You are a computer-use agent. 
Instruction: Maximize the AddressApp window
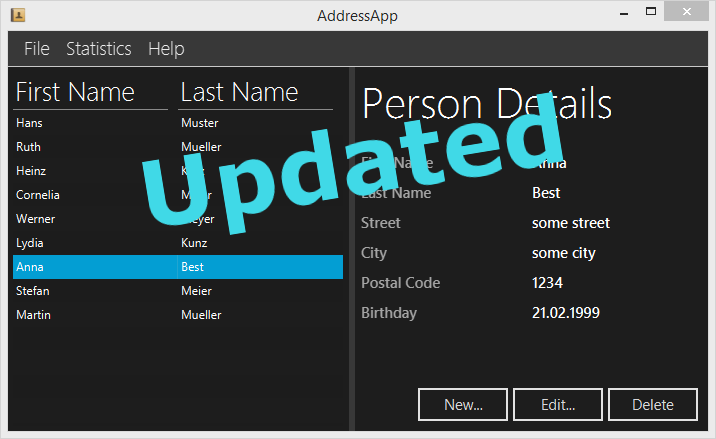pyautogui.click(x=651, y=11)
